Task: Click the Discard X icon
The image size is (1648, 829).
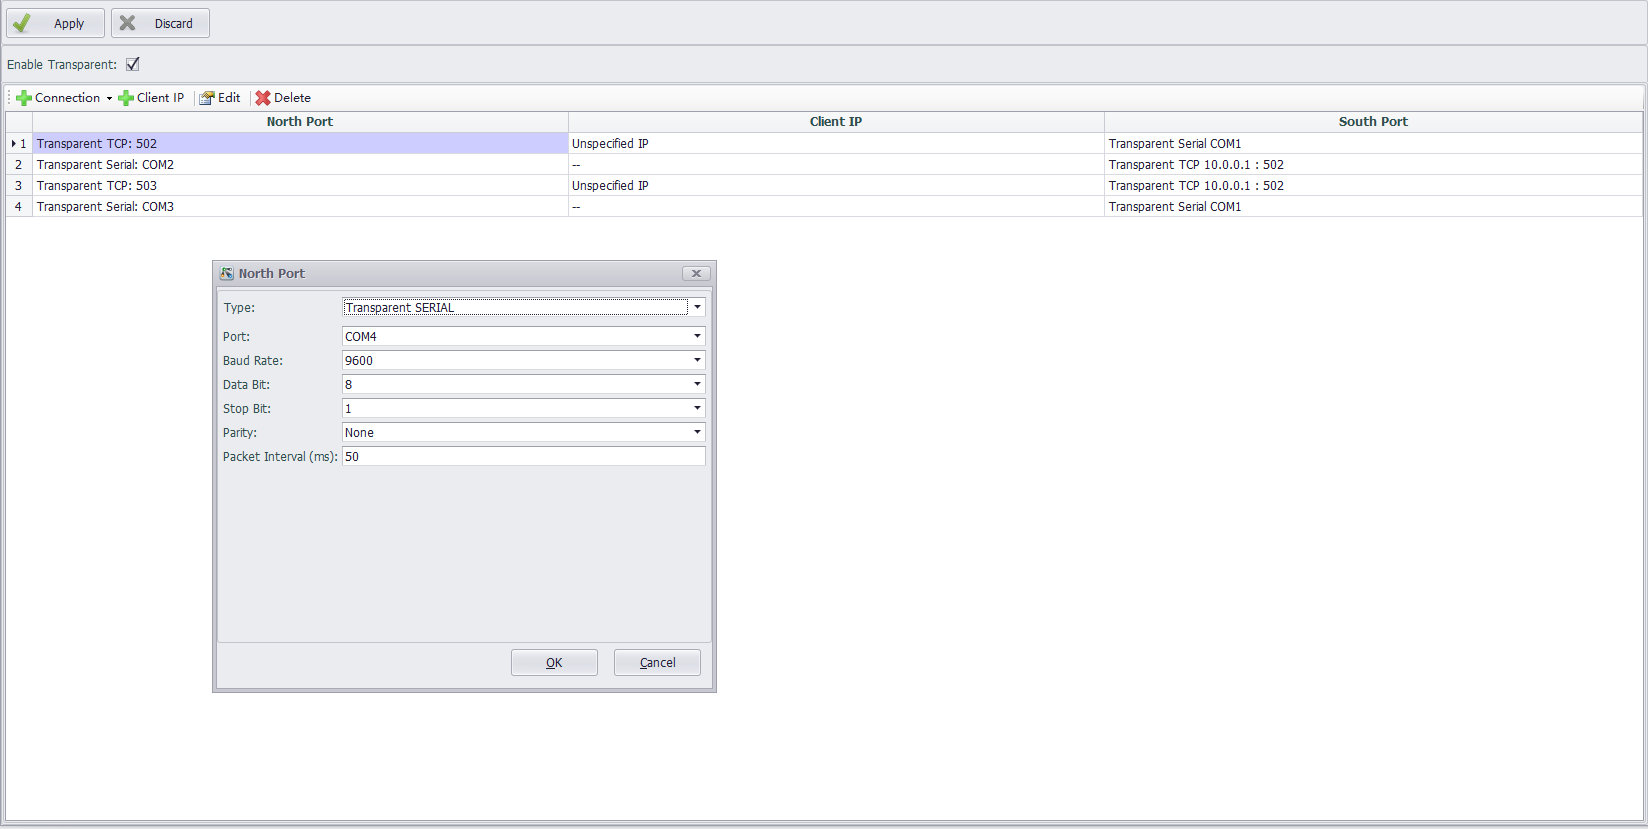Action: [x=128, y=23]
